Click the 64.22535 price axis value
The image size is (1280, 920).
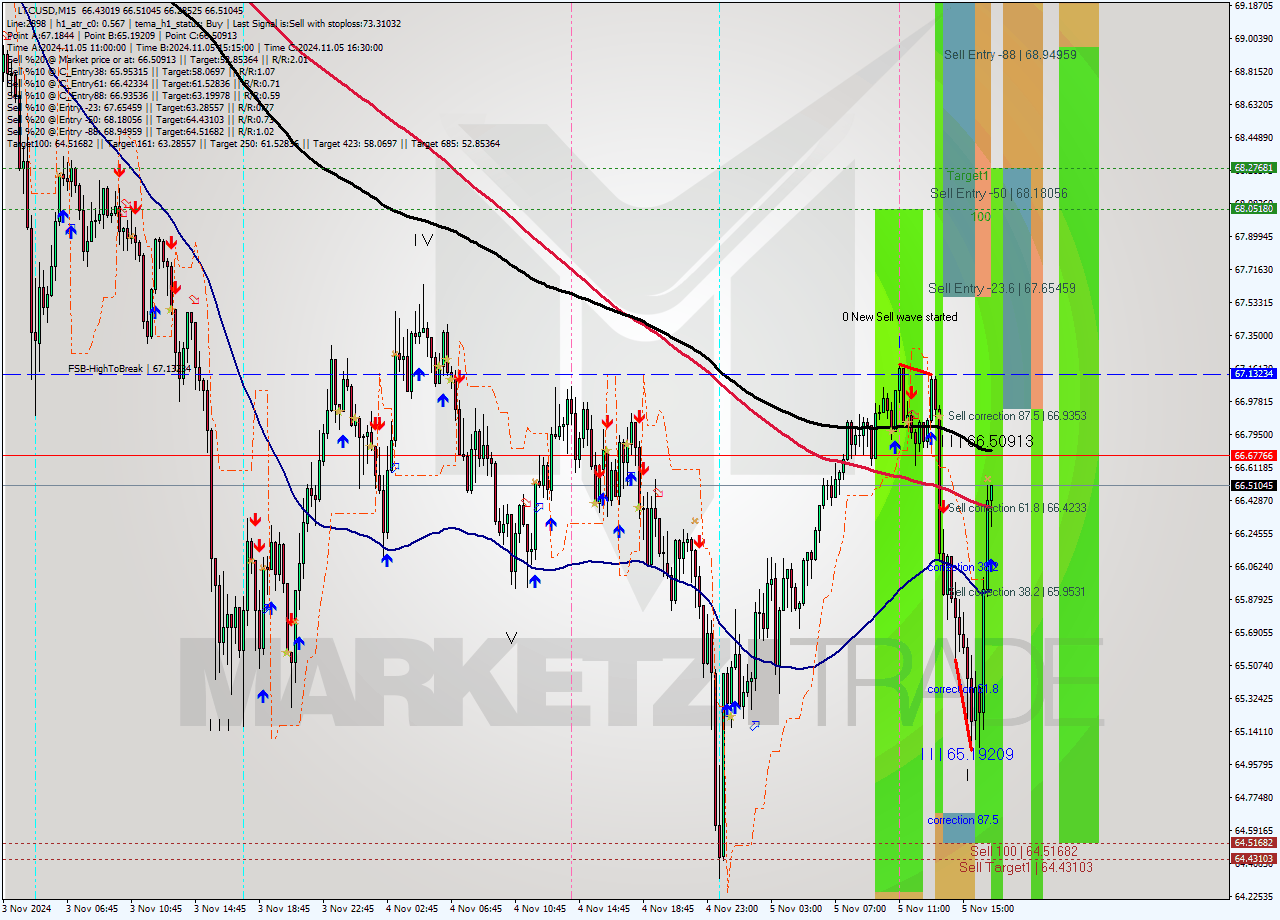click(1253, 896)
